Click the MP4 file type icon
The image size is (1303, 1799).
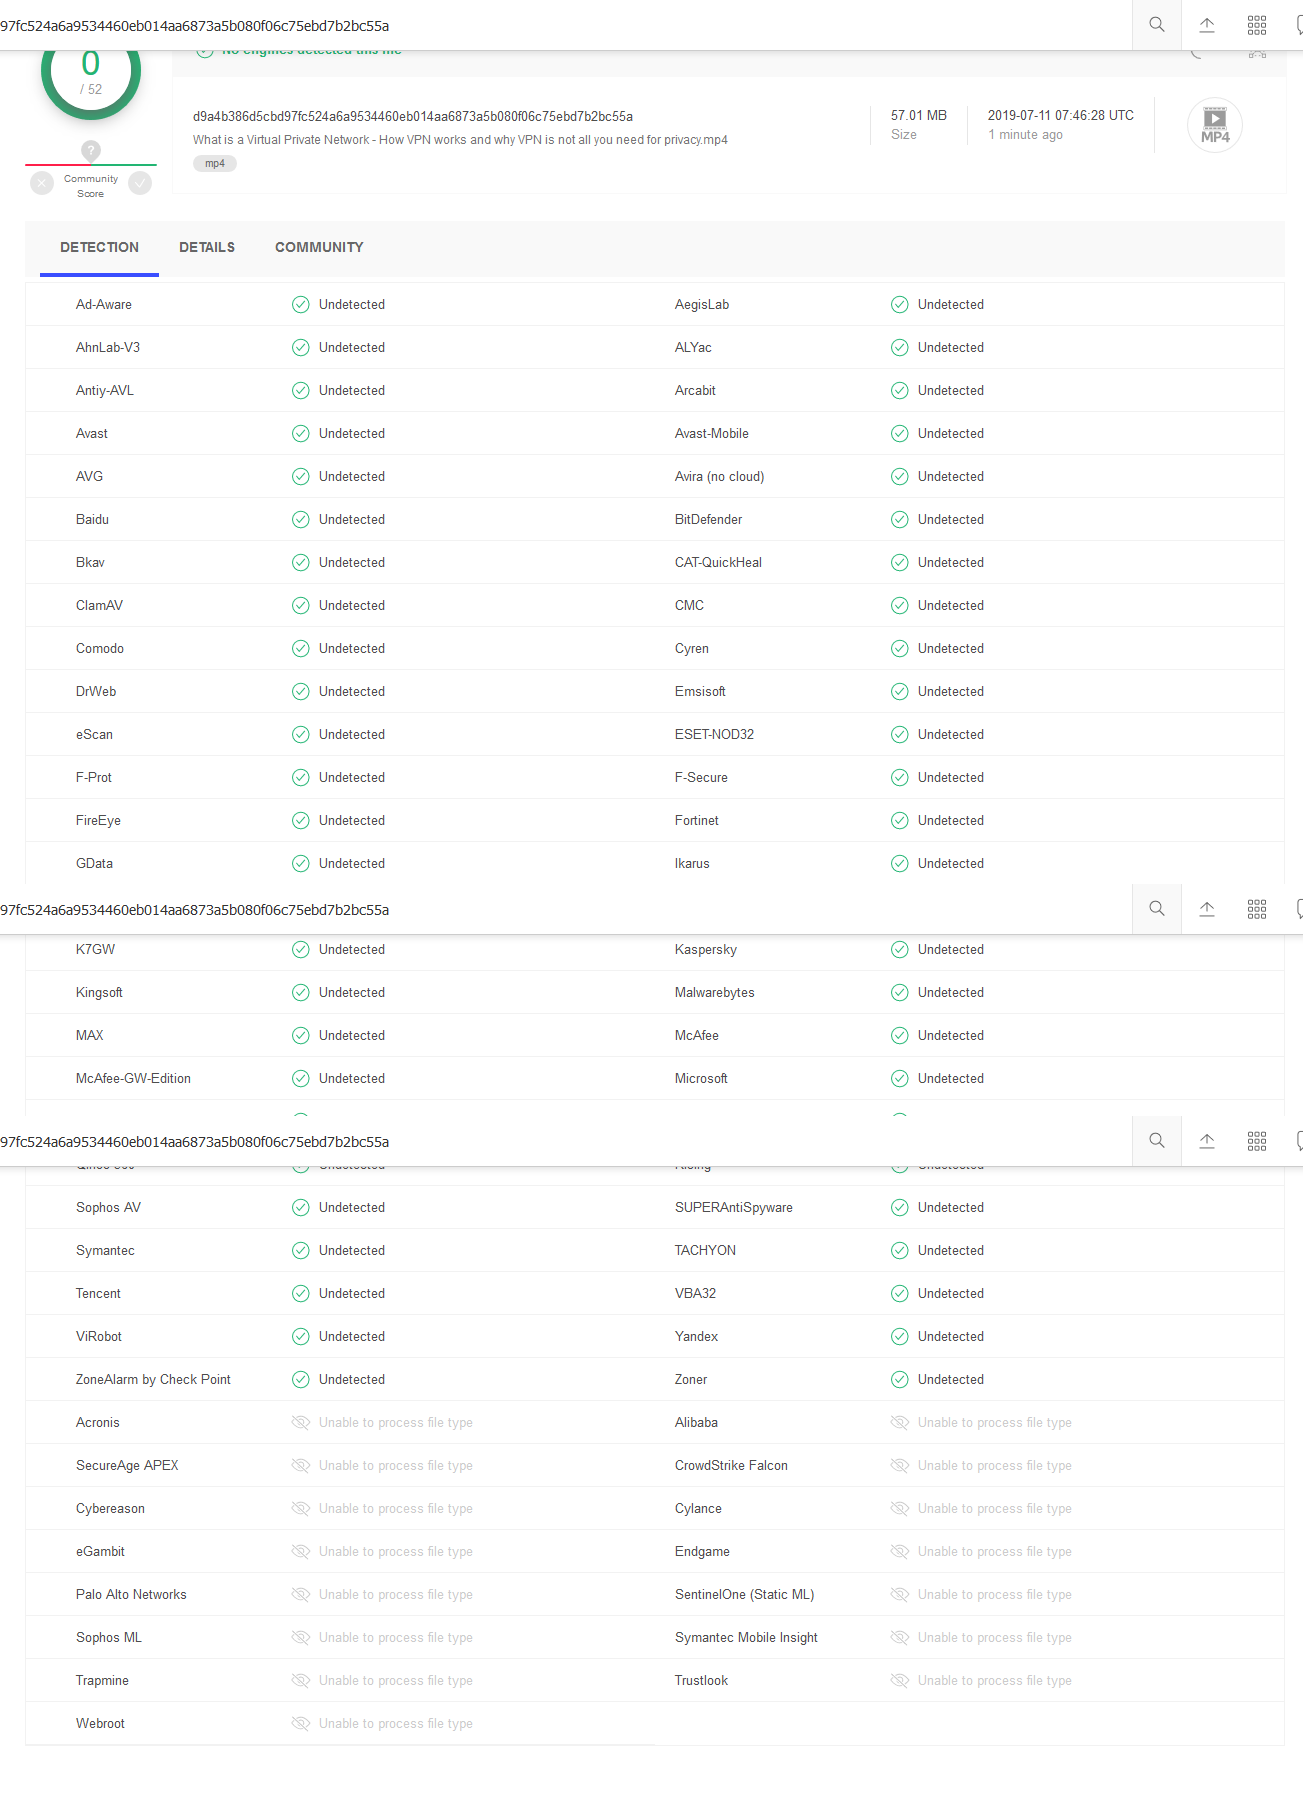1215,125
